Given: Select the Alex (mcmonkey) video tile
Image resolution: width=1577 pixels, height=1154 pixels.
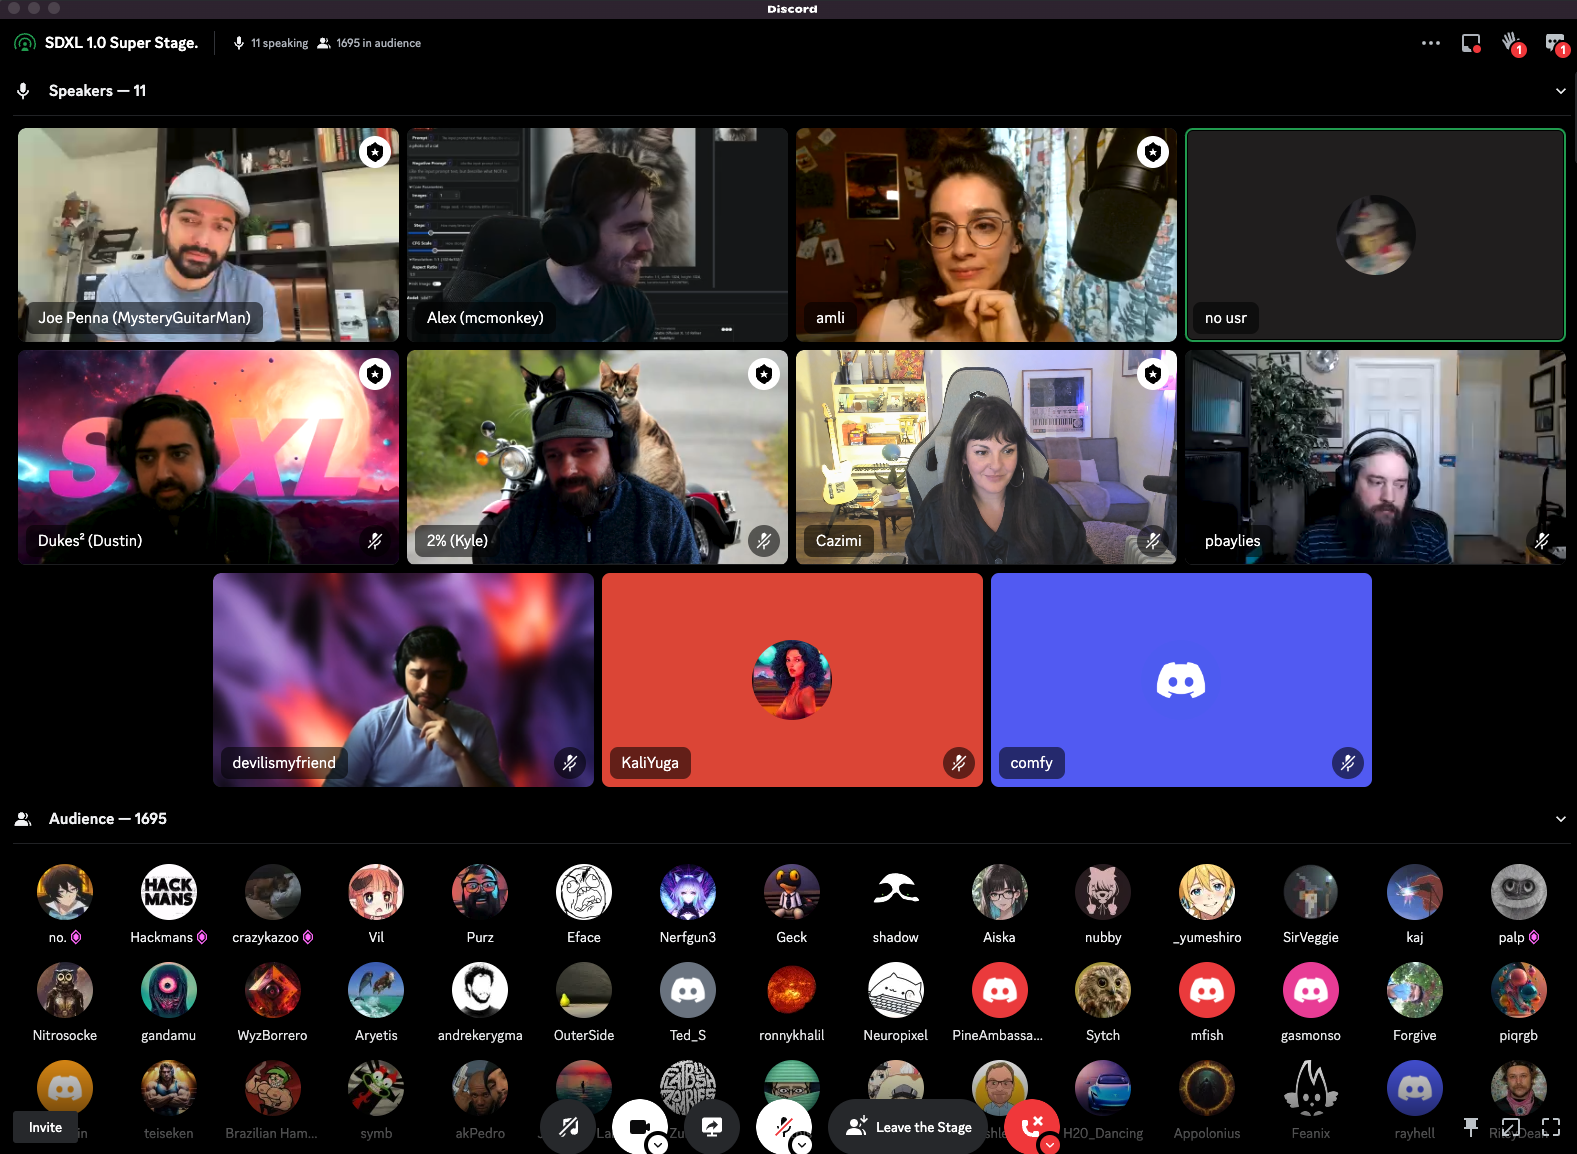Looking at the screenshot, I should tap(597, 235).
